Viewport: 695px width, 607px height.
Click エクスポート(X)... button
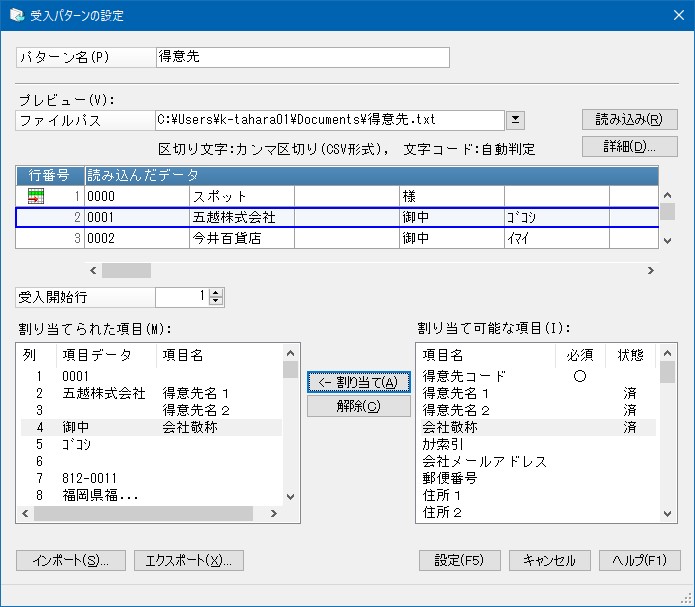pos(189,560)
